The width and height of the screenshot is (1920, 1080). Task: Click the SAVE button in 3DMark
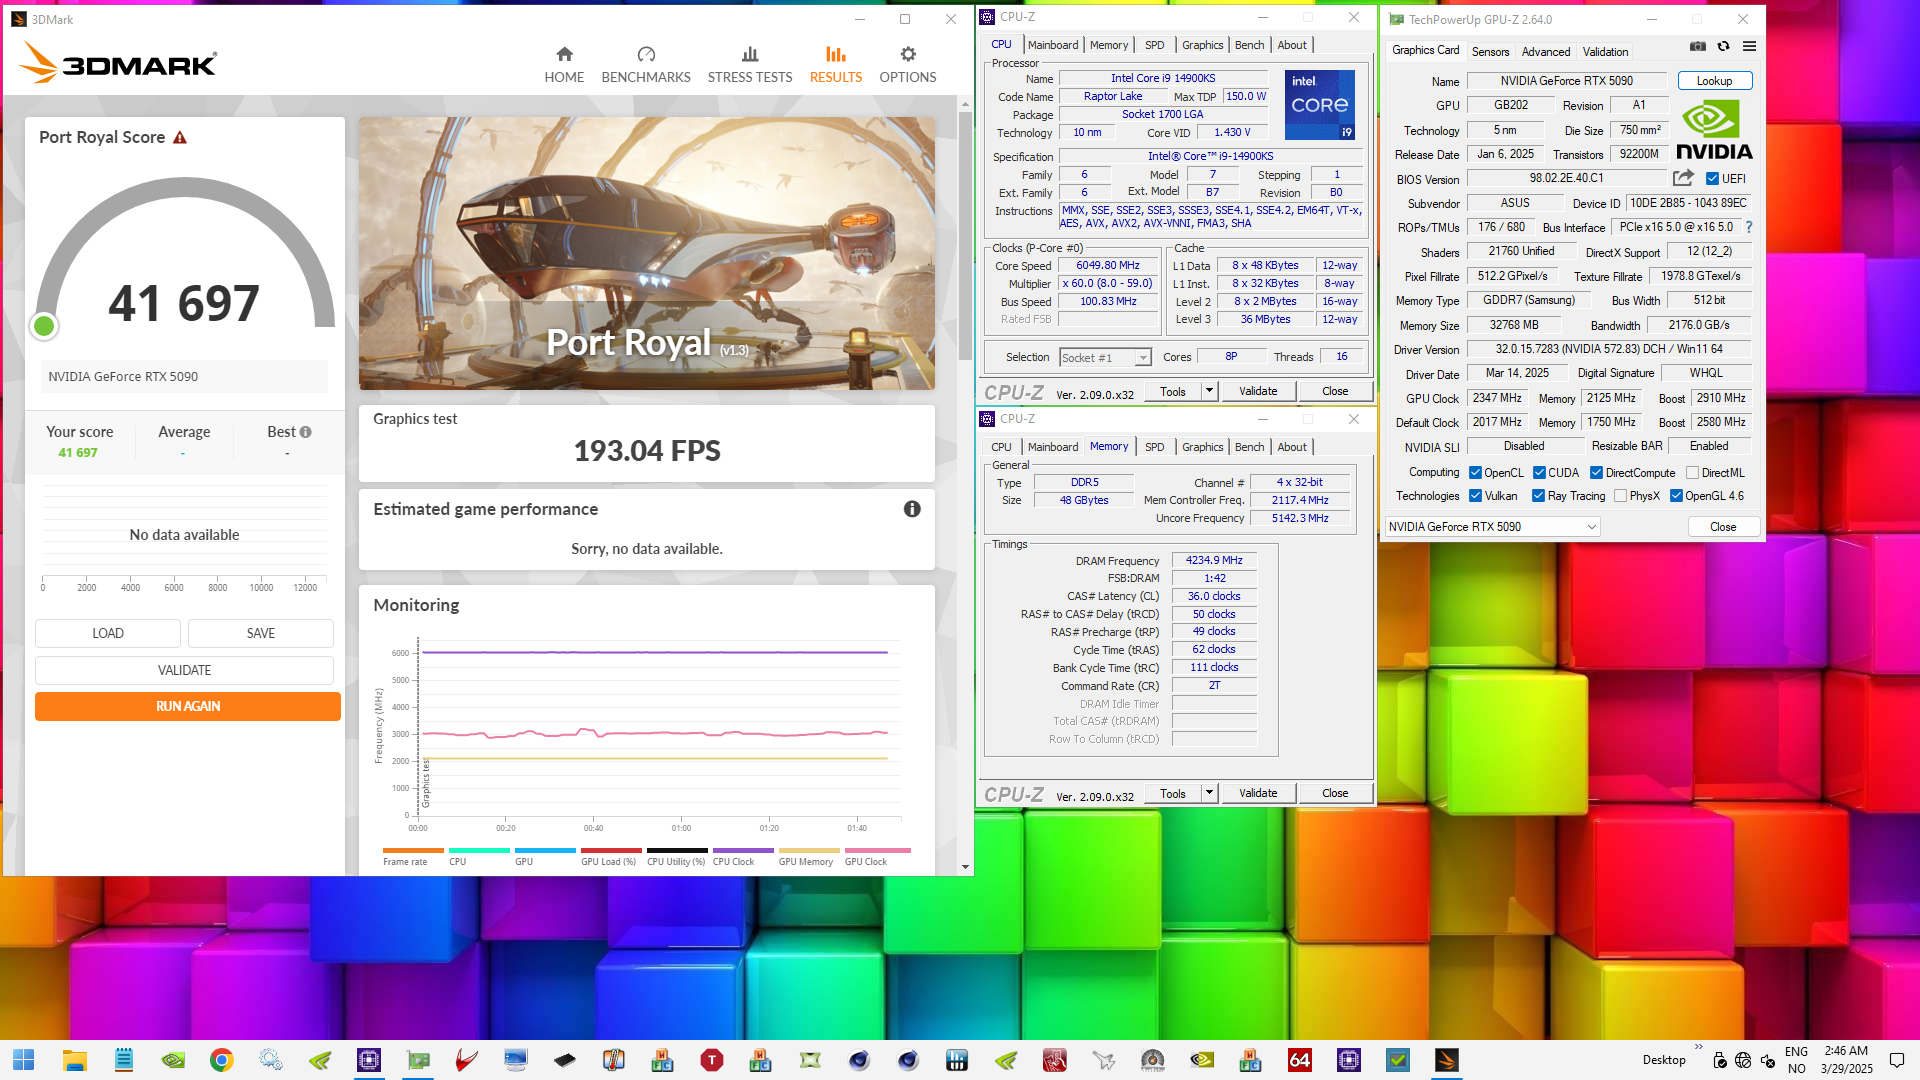pos(261,634)
